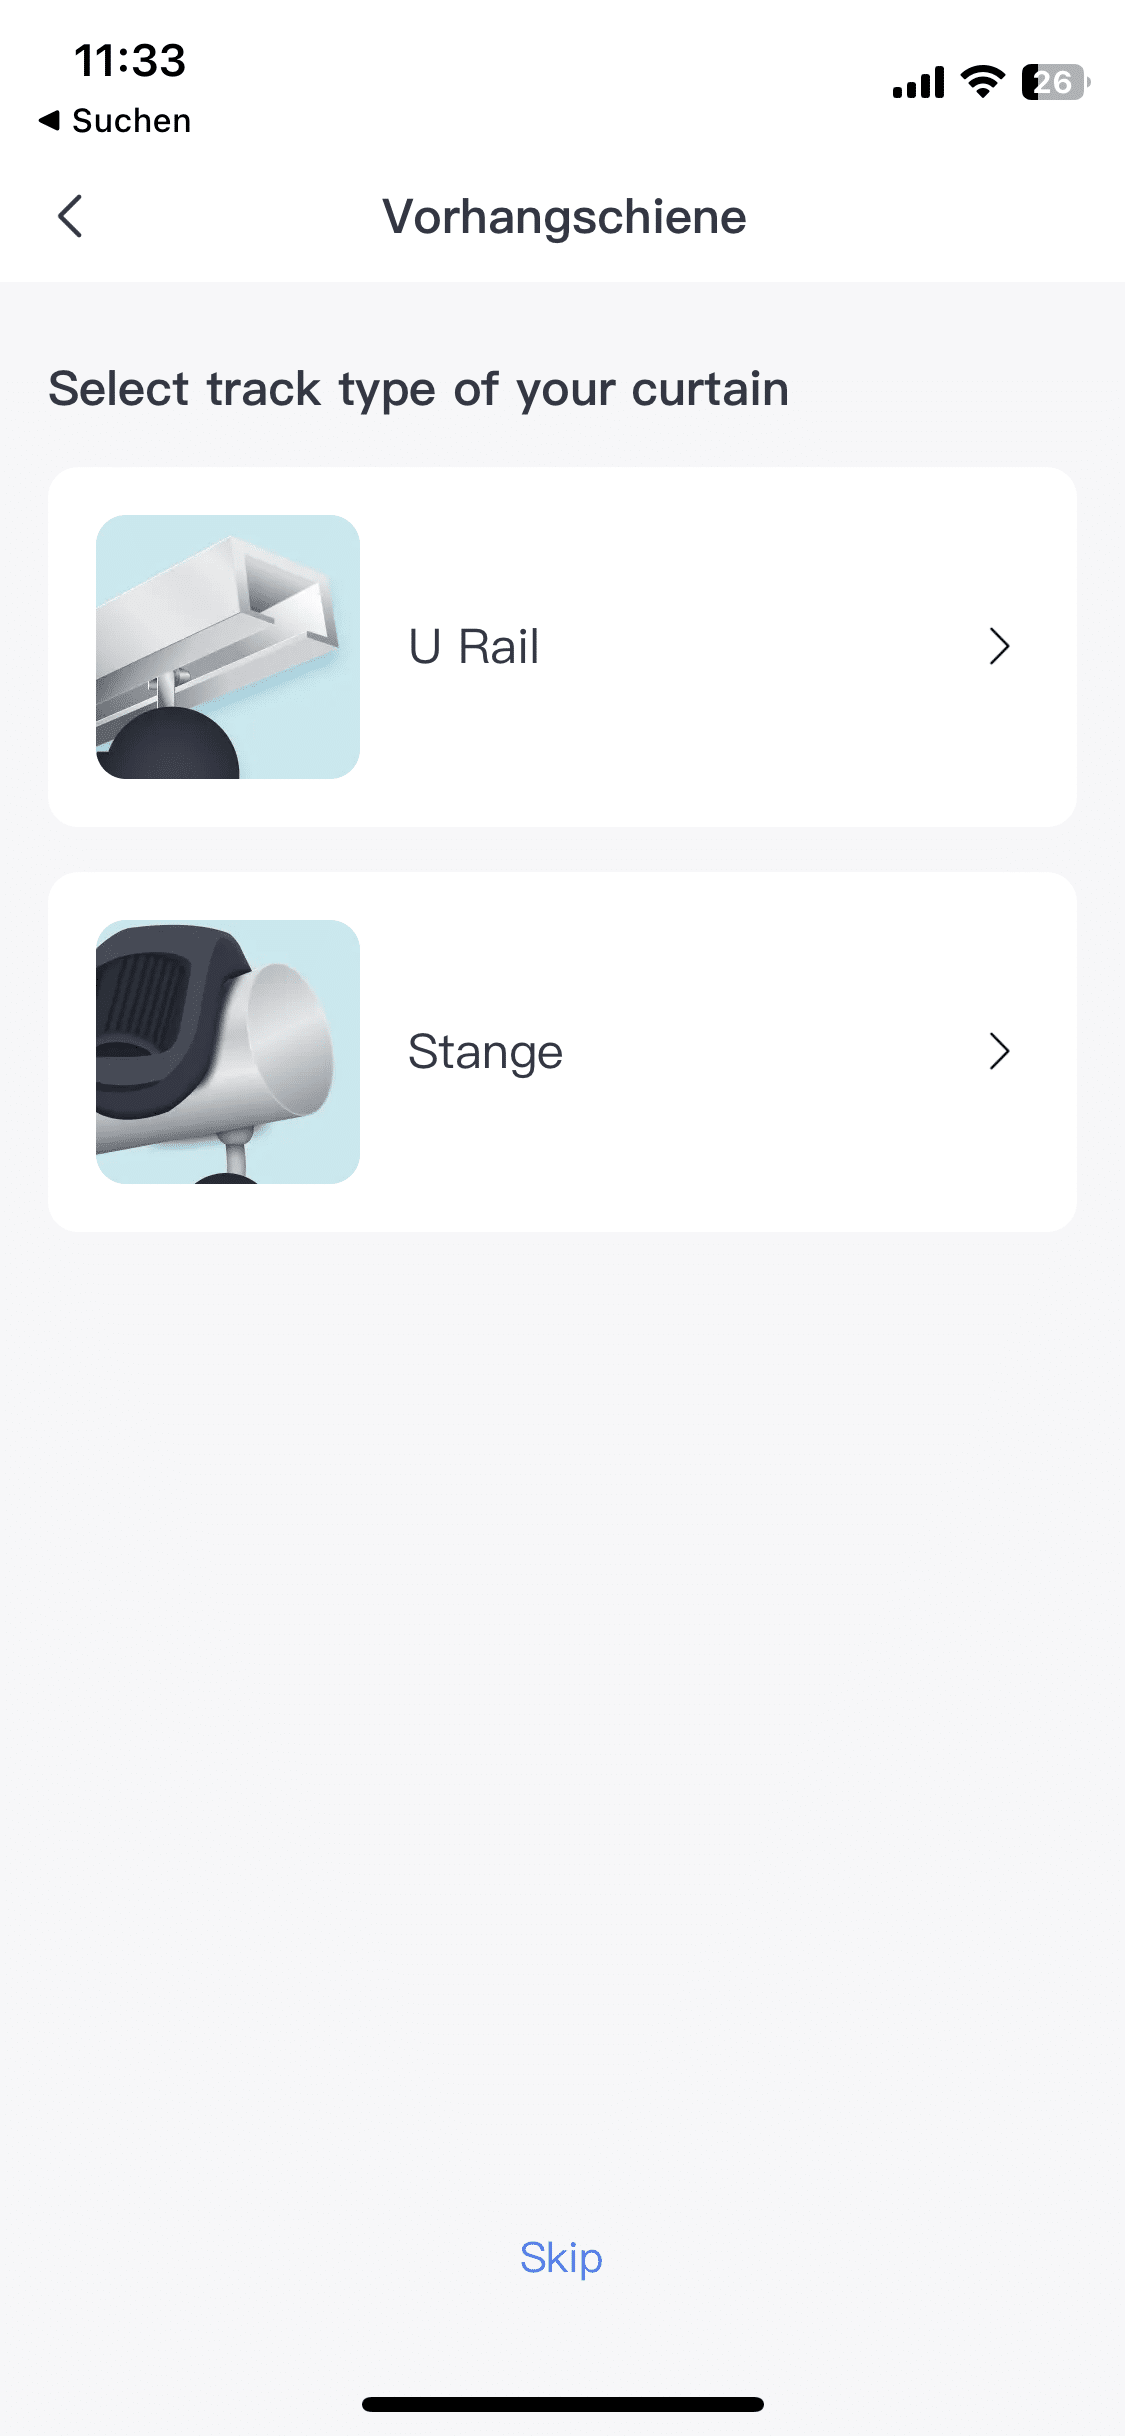Image resolution: width=1125 pixels, height=2436 pixels.
Task: Tap the cellular signal strength icon
Action: (x=918, y=82)
